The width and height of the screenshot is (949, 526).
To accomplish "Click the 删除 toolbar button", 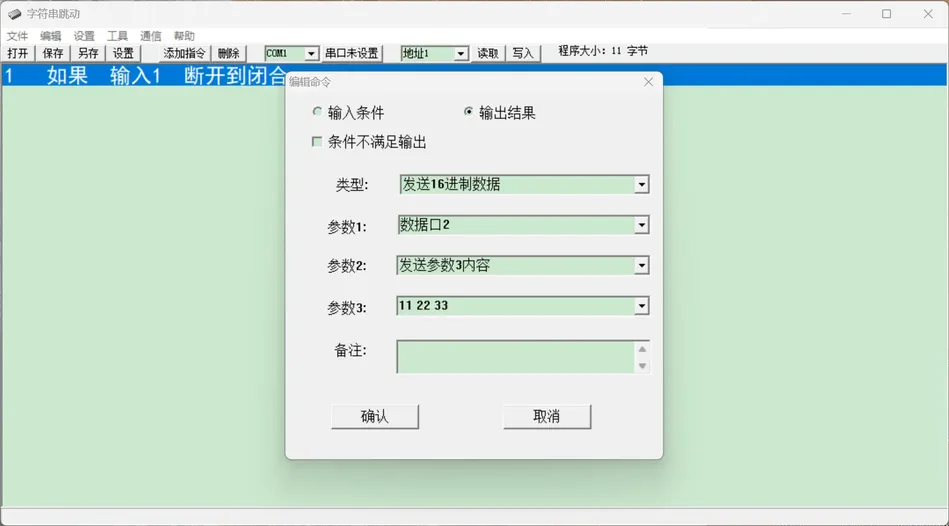I will (x=229, y=53).
